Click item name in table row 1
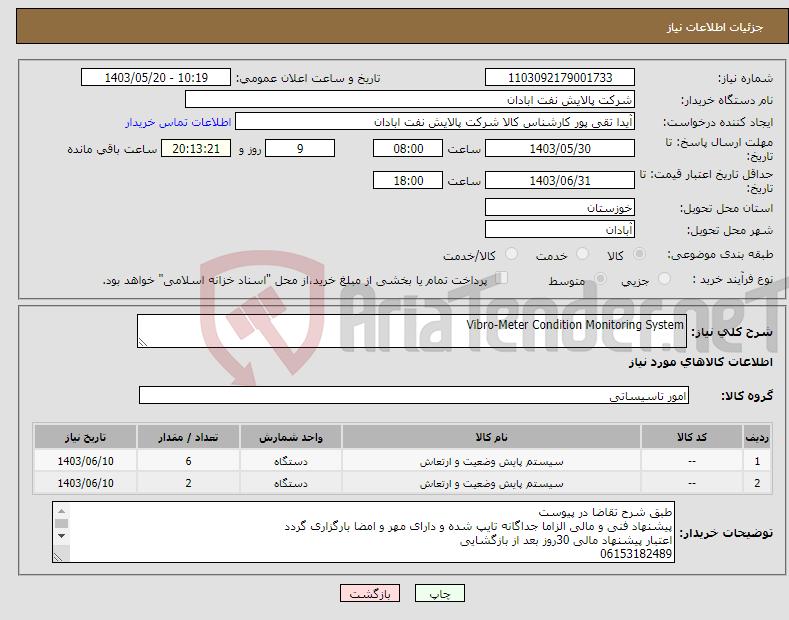 [x=492, y=461]
